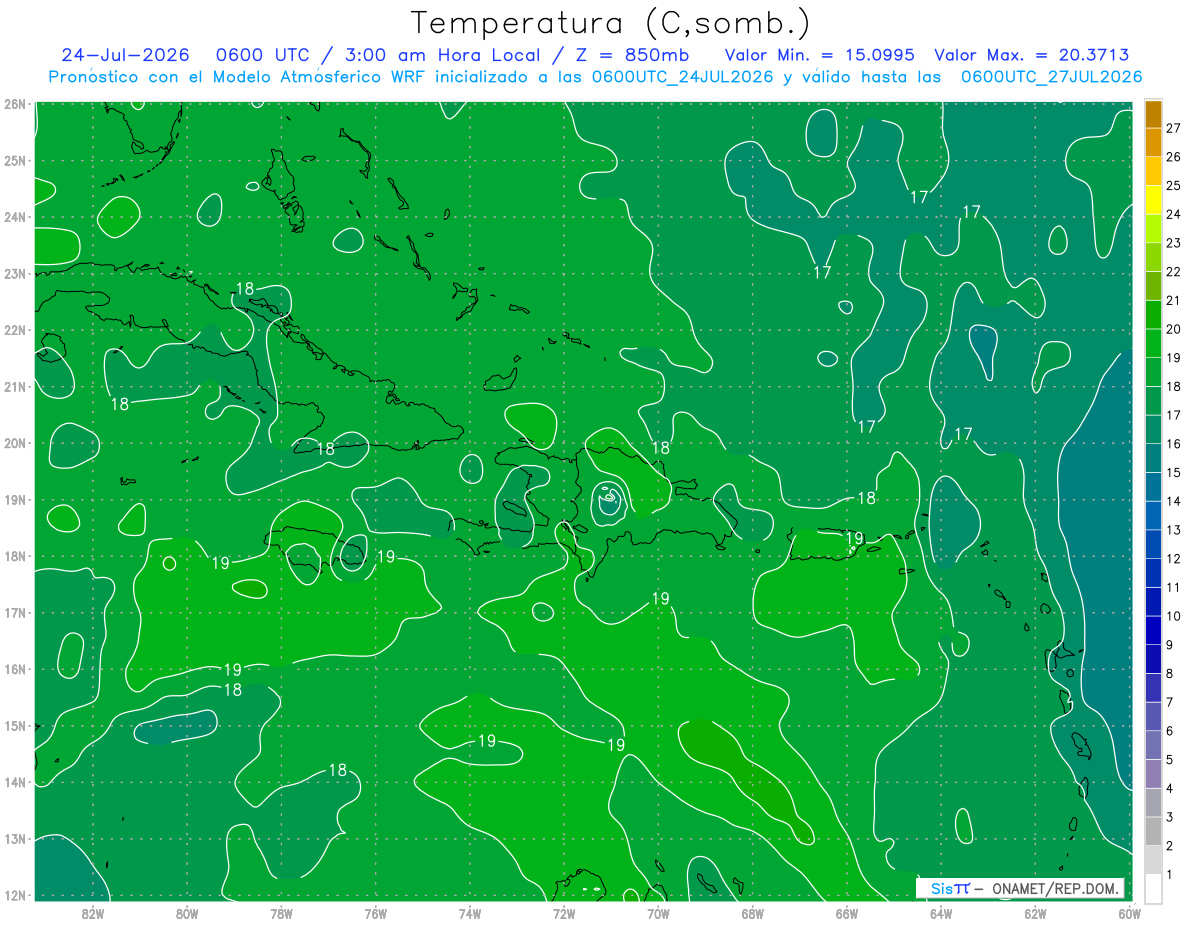This screenshot has width=1200, height=927.
Task: Click the 'SisTT - ONAMET/REP.DOM.' logo box
Action: [1019, 888]
